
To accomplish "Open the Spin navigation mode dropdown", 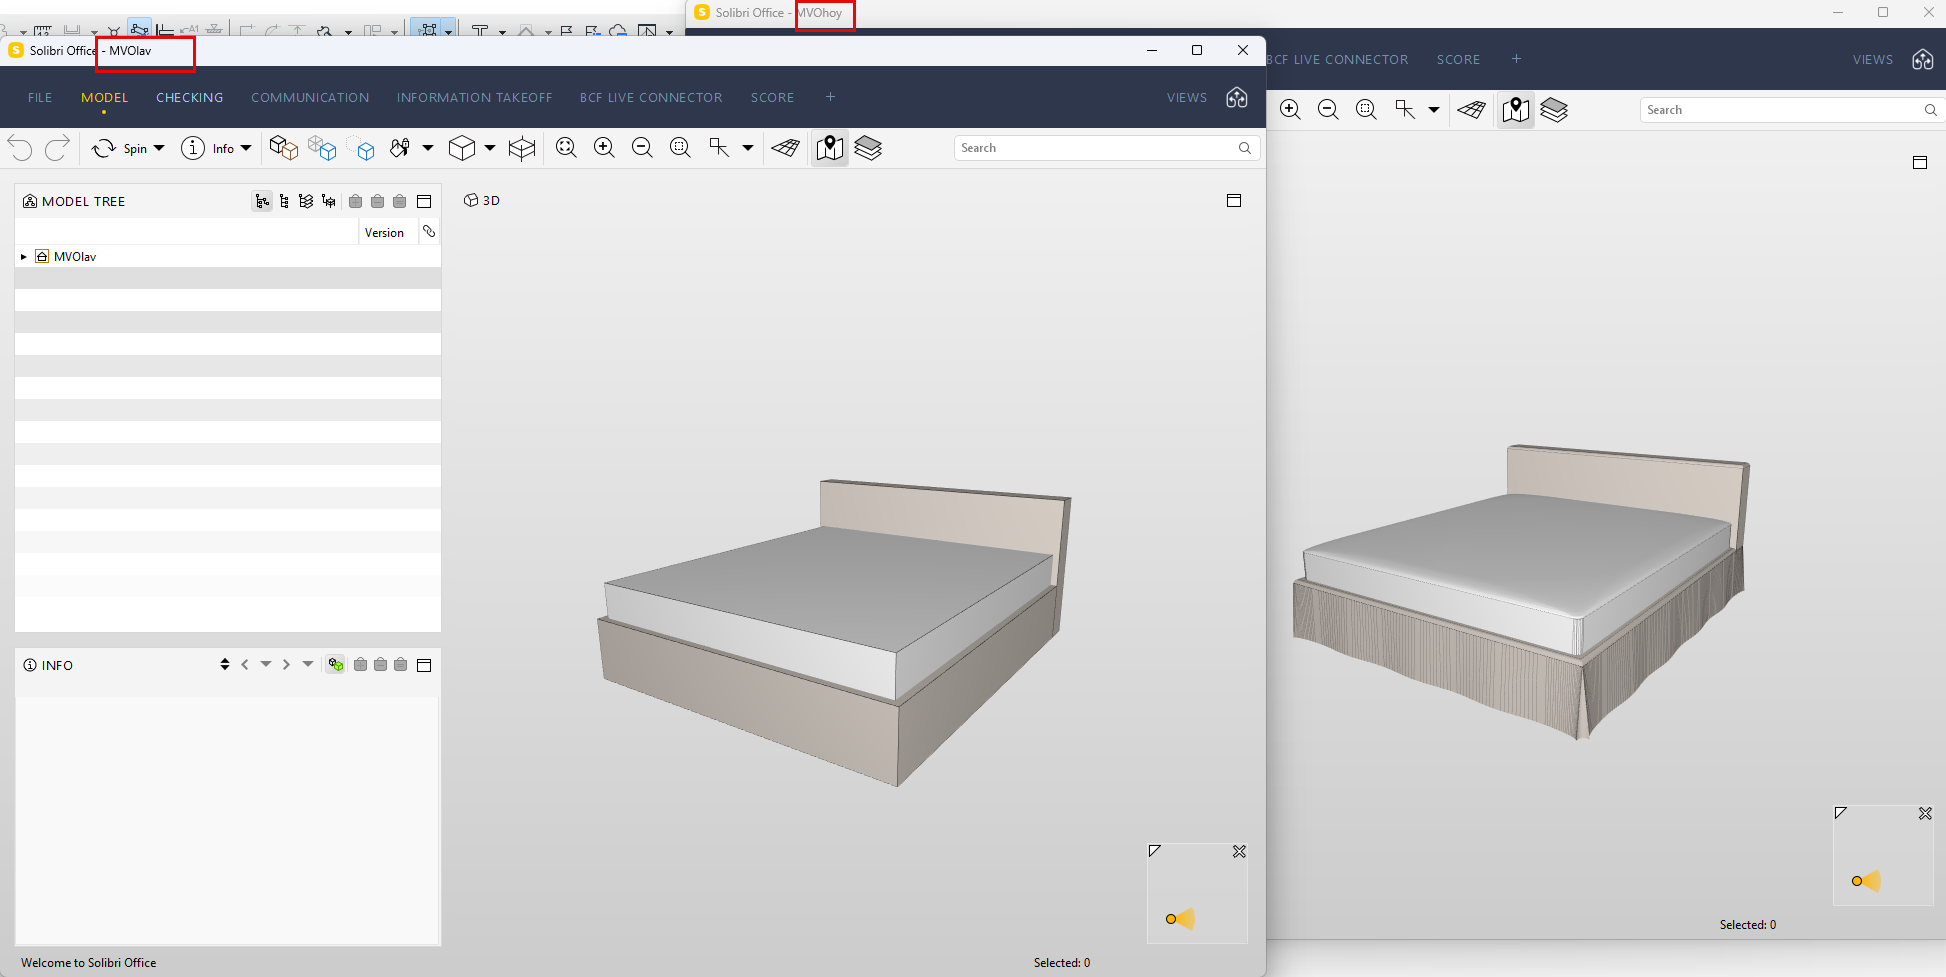I will pos(159,148).
